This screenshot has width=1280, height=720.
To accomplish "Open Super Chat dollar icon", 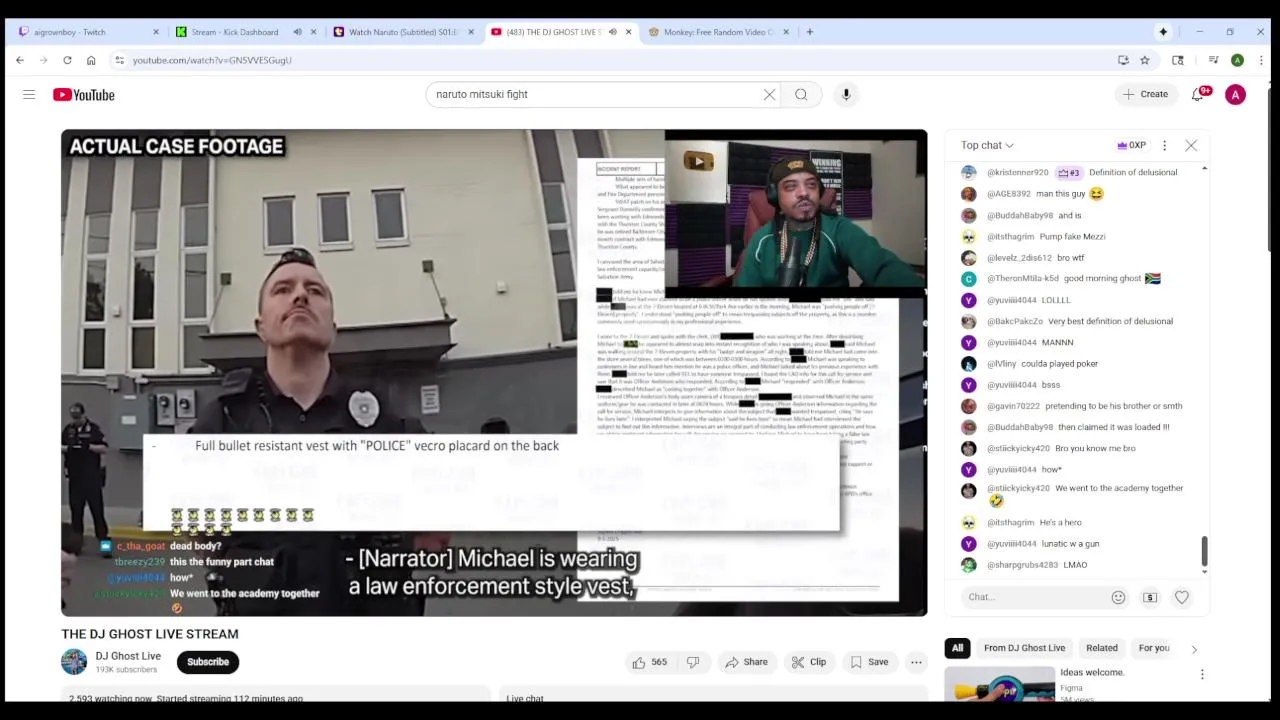I will 1150,597.
